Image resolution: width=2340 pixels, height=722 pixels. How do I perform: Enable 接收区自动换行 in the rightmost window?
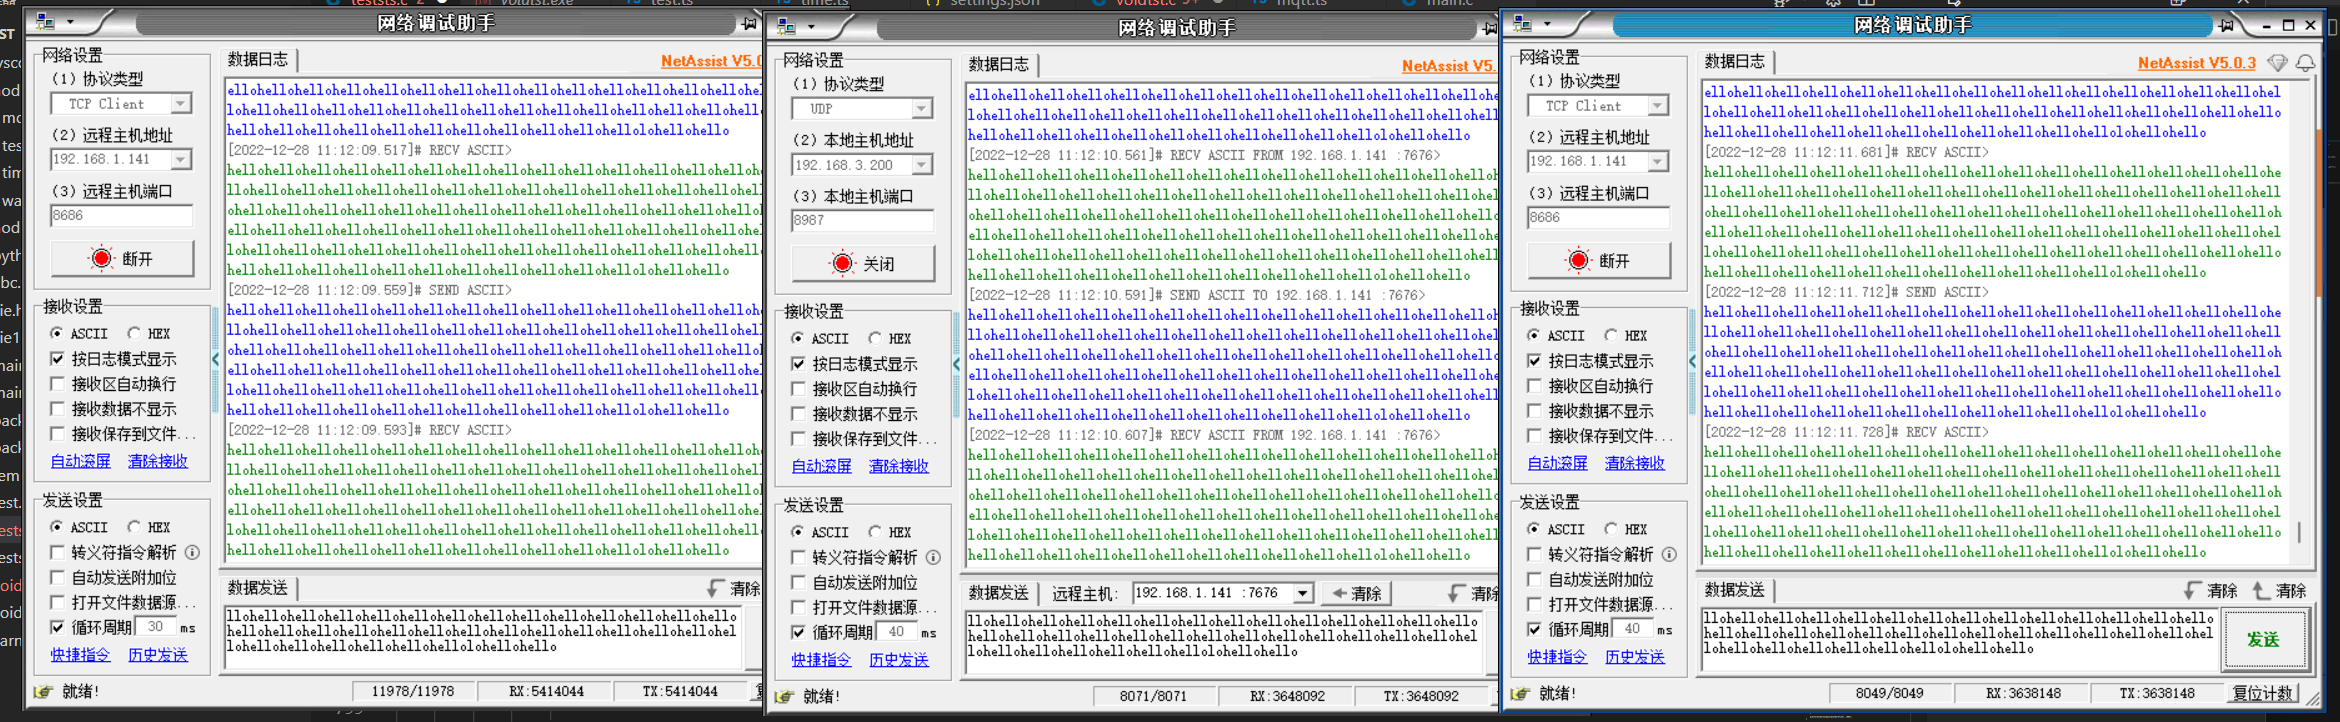point(1534,386)
